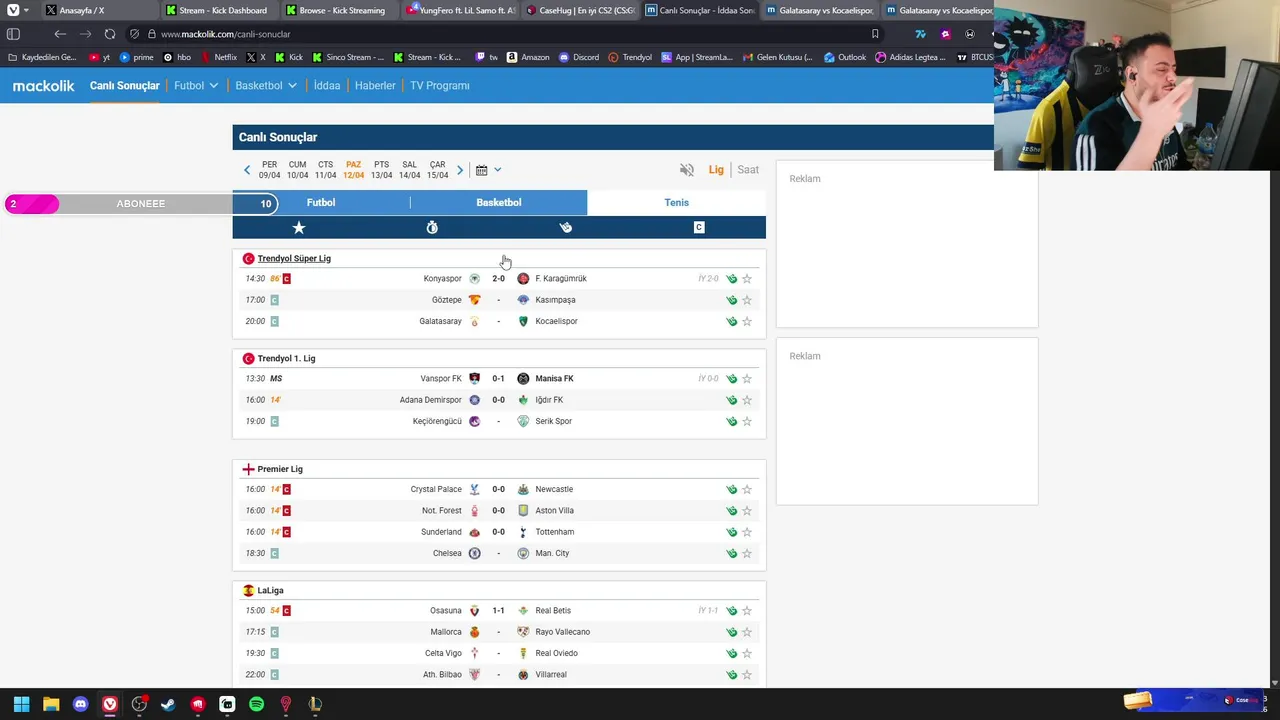1280x720 pixels.
Task: Select date PTS 13/04
Action: (x=381, y=170)
